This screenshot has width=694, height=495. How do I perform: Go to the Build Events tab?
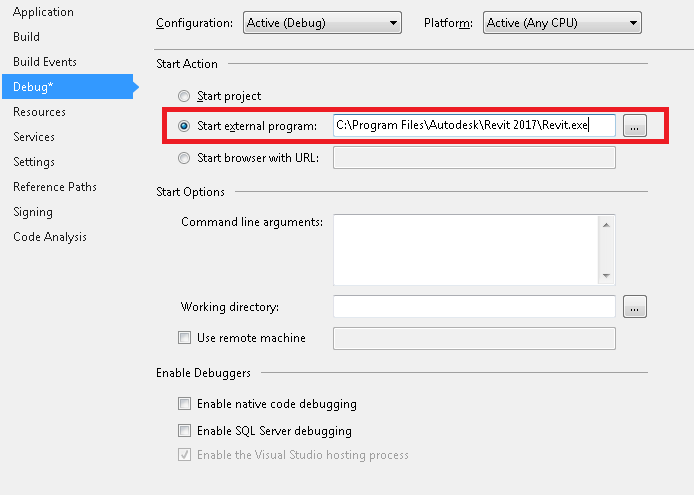pos(45,62)
